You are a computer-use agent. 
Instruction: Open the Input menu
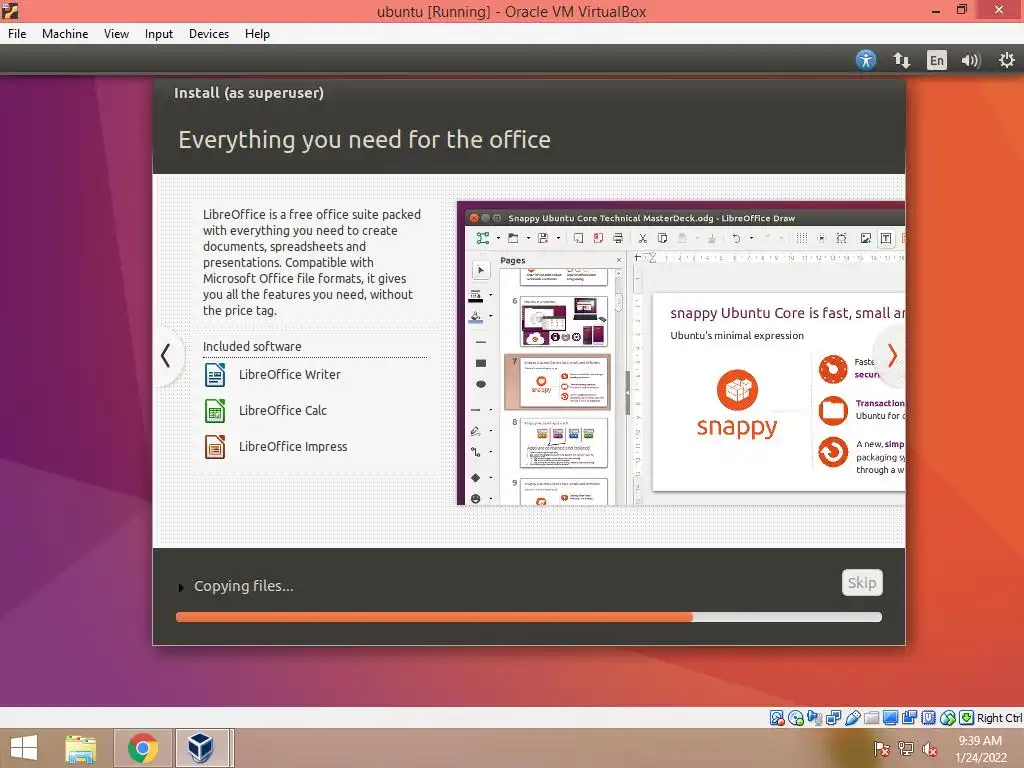click(159, 34)
